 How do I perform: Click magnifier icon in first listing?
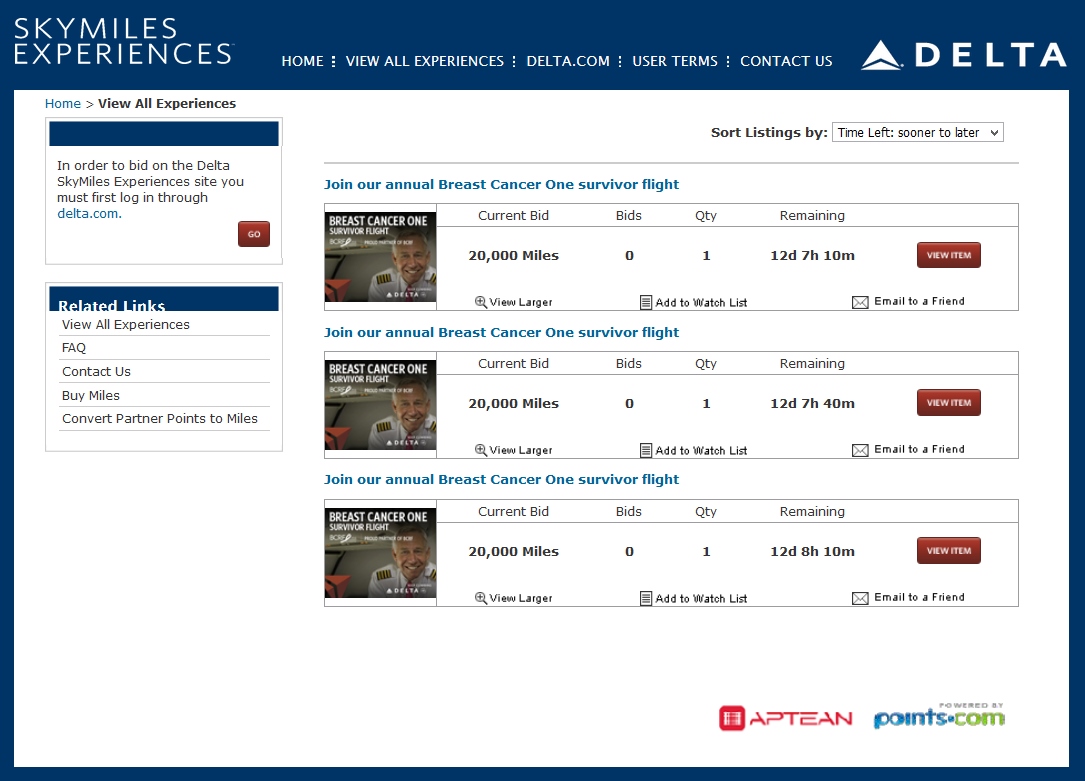click(481, 302)
